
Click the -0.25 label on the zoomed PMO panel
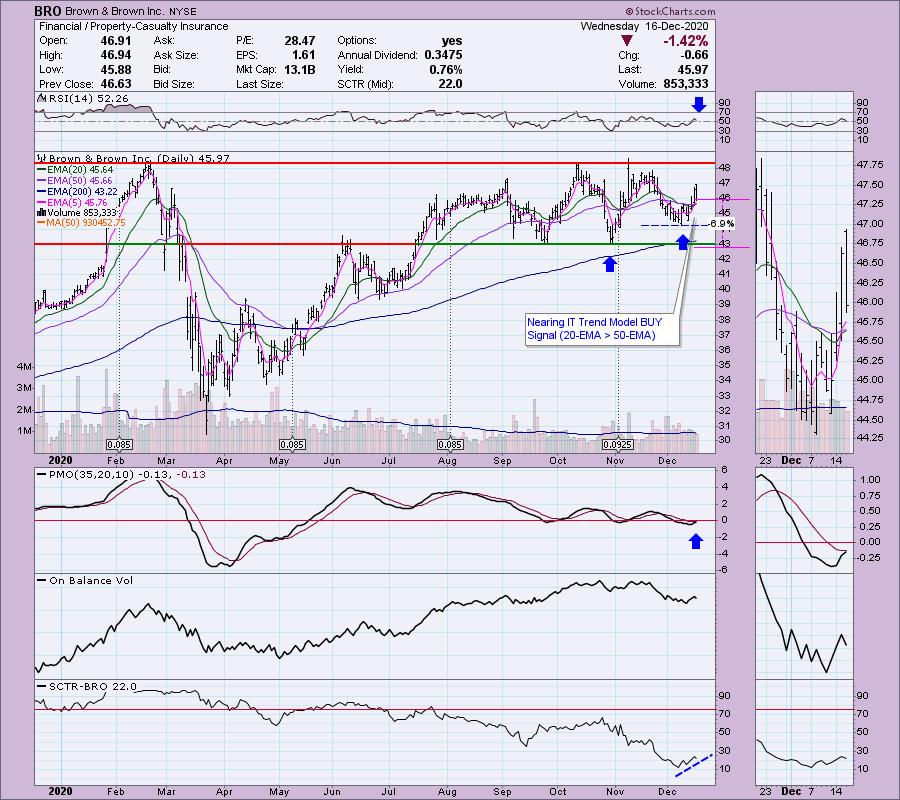868,558
